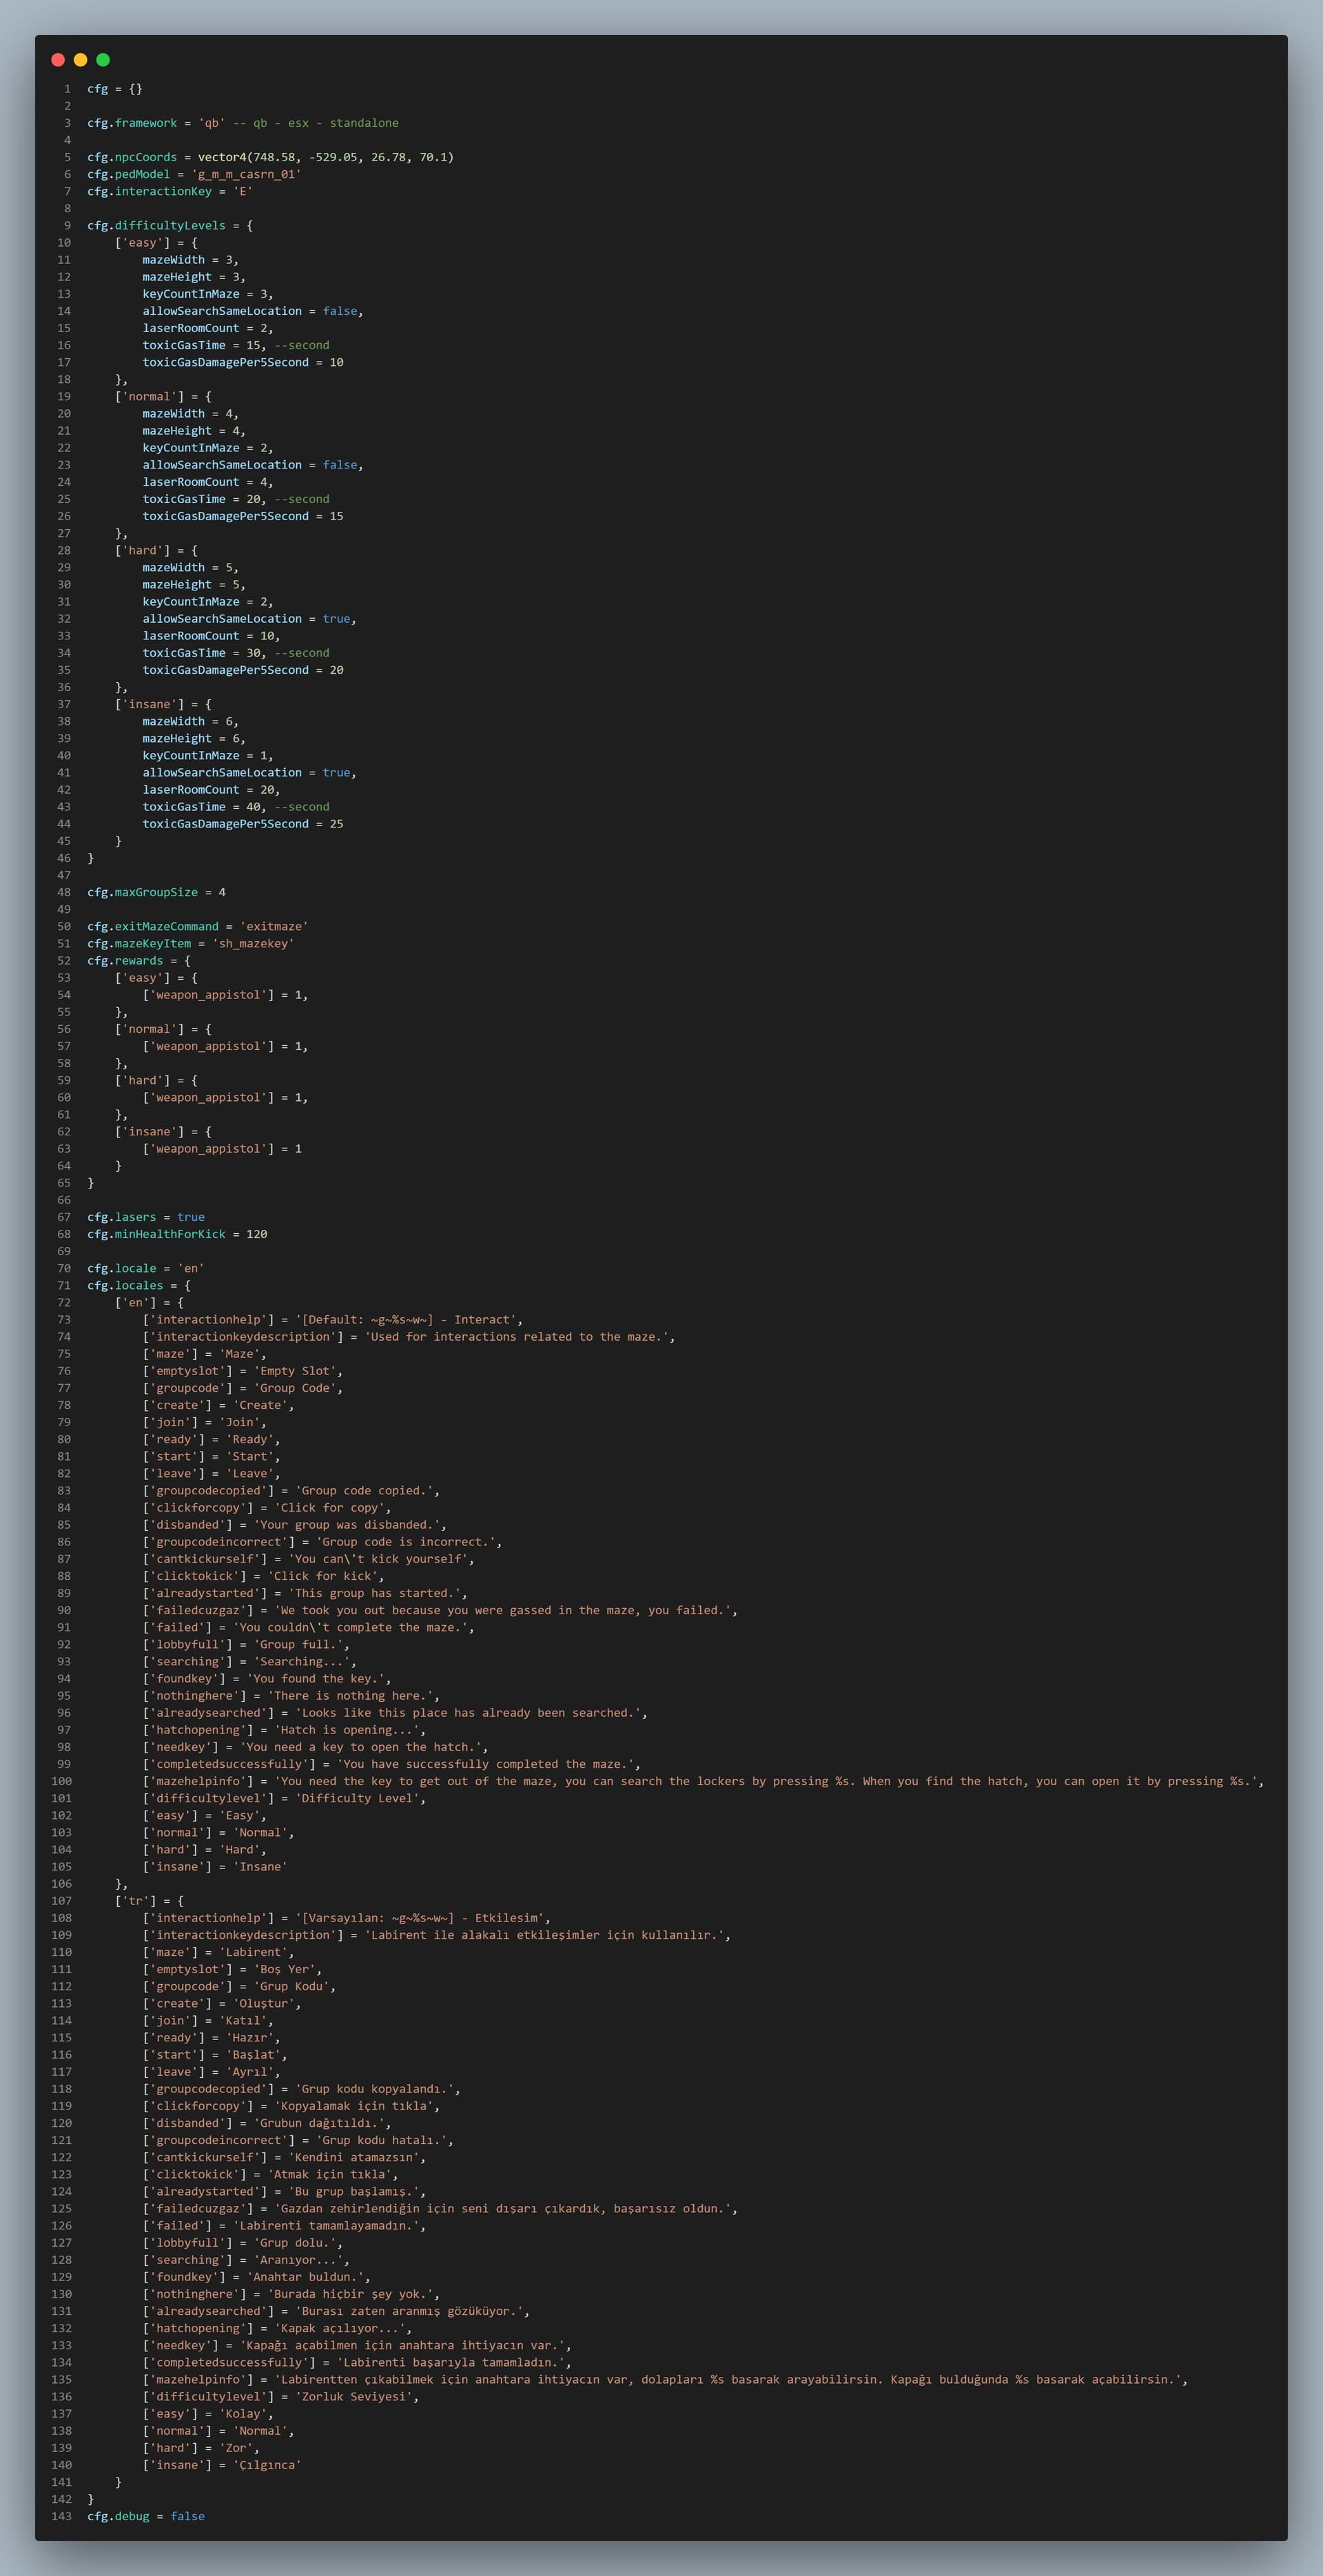The height and width of the screenshot is (2576, 1323).
Task: Click the '--second' comment on line 16
Action: point(301,345)
